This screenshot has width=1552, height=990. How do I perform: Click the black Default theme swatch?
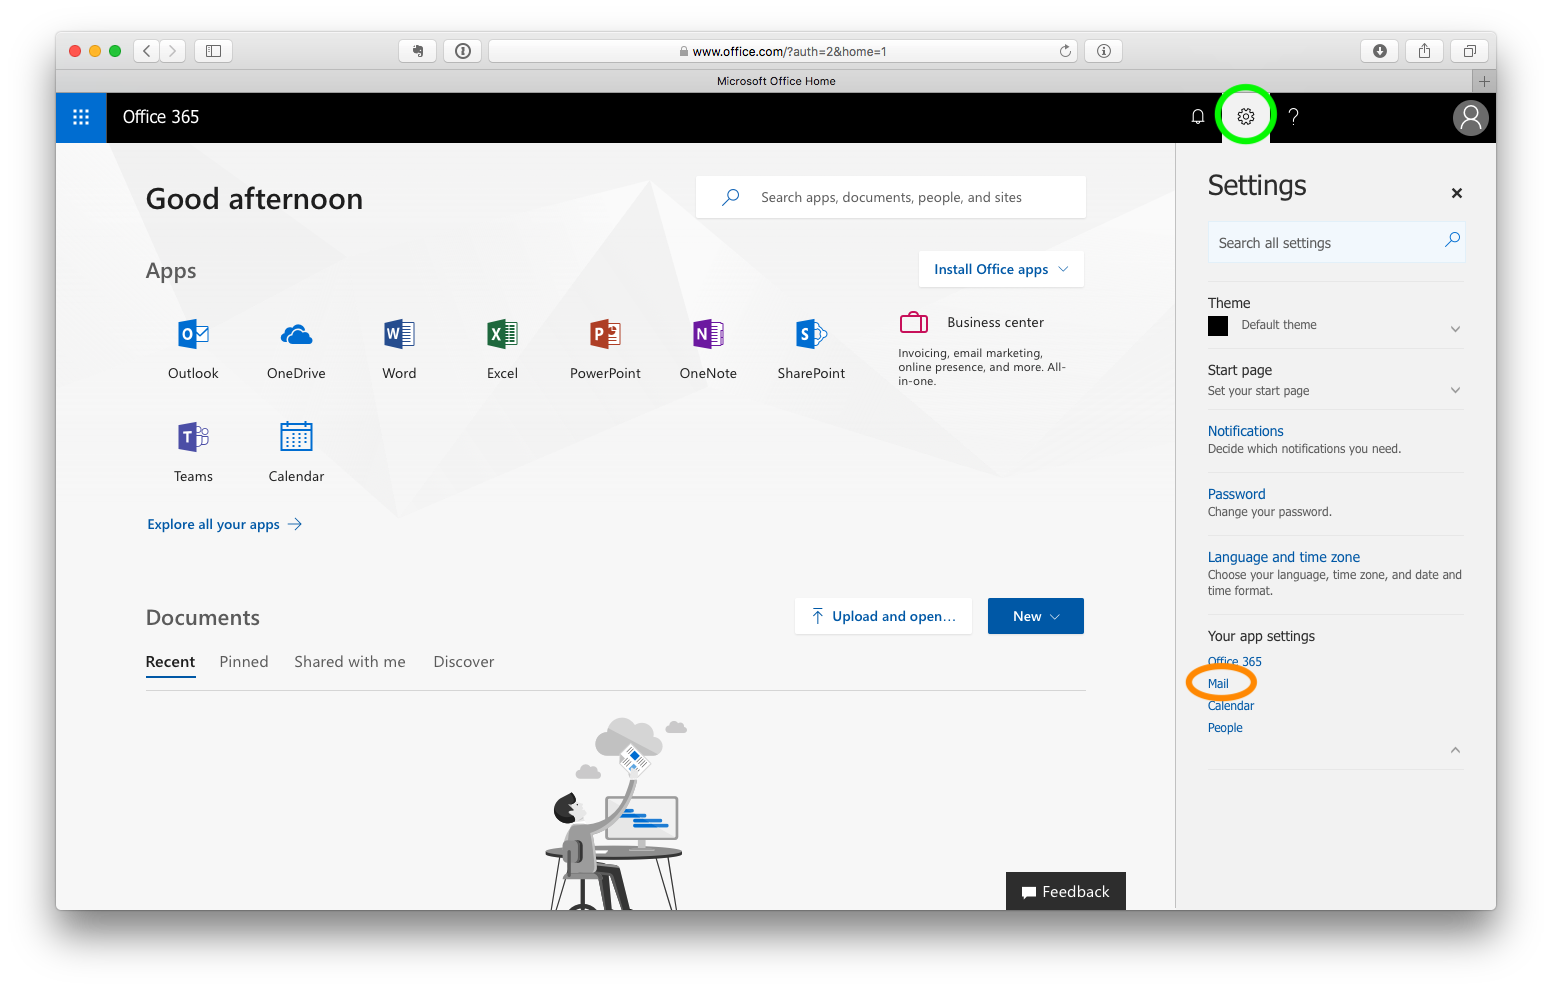1217,326
